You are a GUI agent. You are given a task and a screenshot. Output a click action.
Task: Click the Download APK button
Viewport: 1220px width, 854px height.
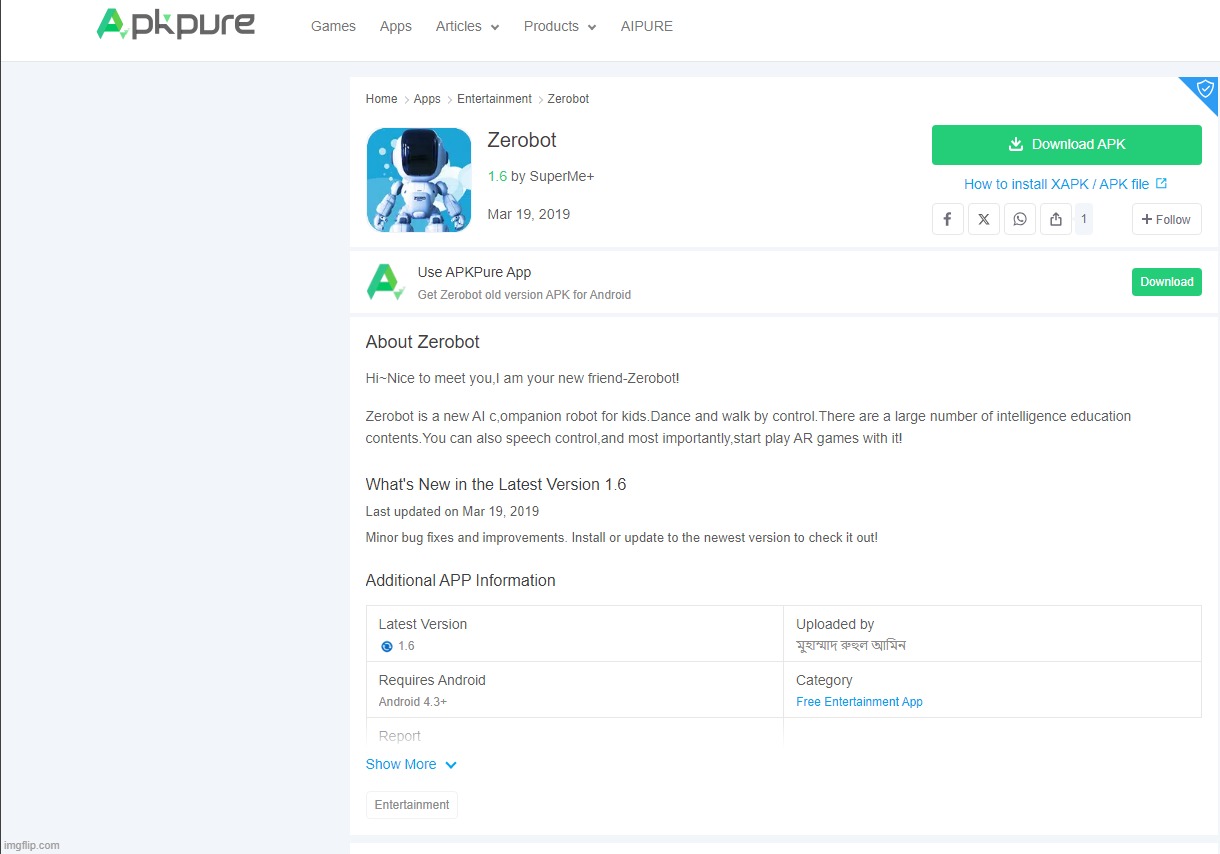[1067, 145]
